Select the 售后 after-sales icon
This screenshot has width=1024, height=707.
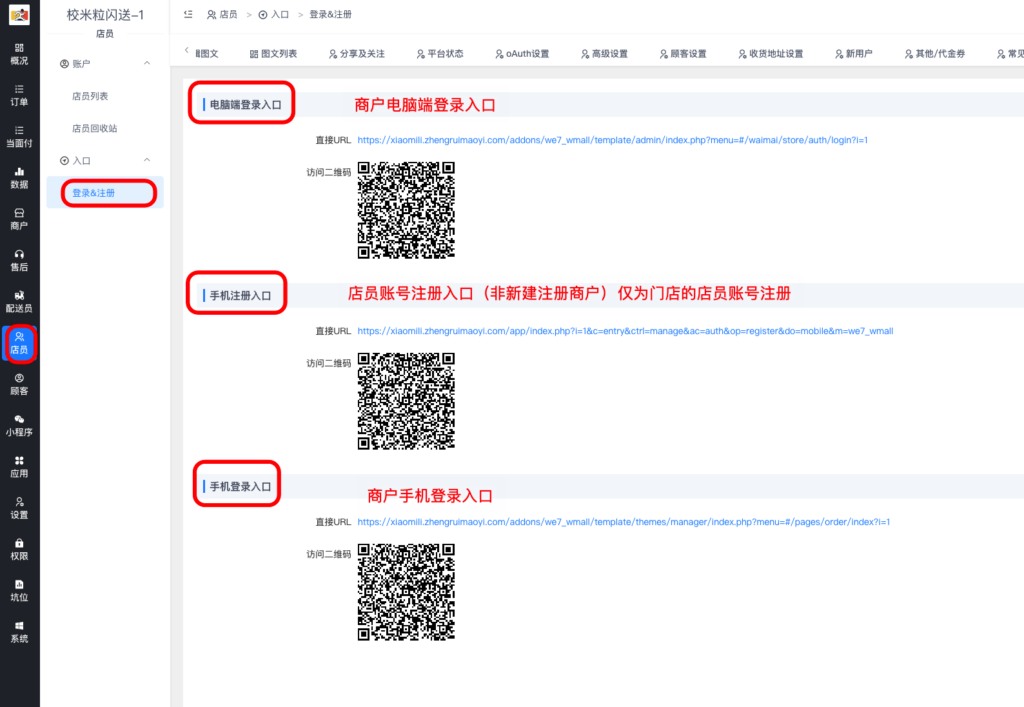point(19,258)
